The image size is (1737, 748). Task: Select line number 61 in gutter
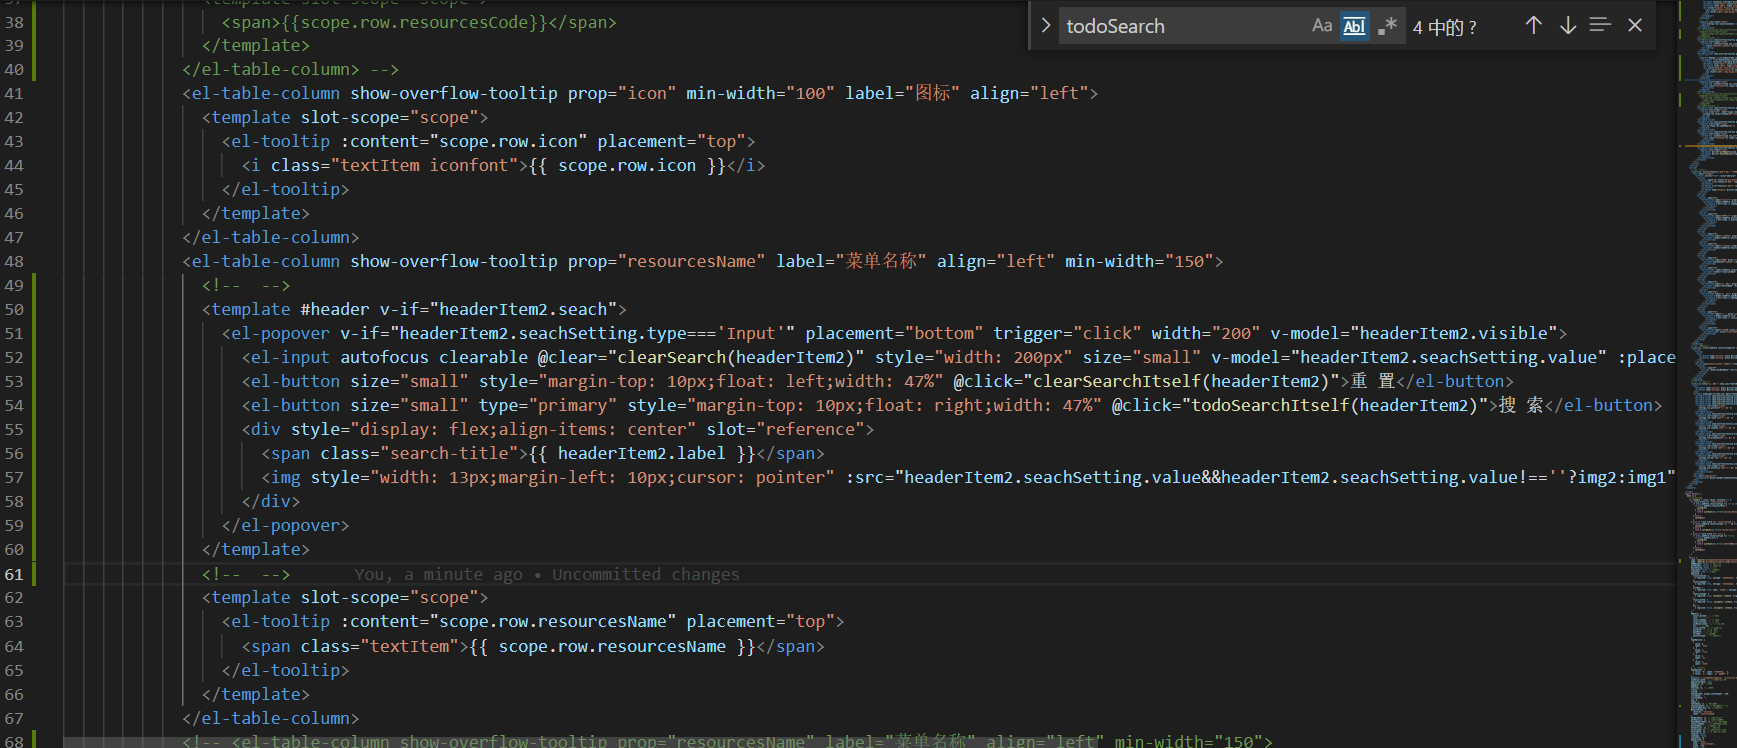[x=14, y=574]
